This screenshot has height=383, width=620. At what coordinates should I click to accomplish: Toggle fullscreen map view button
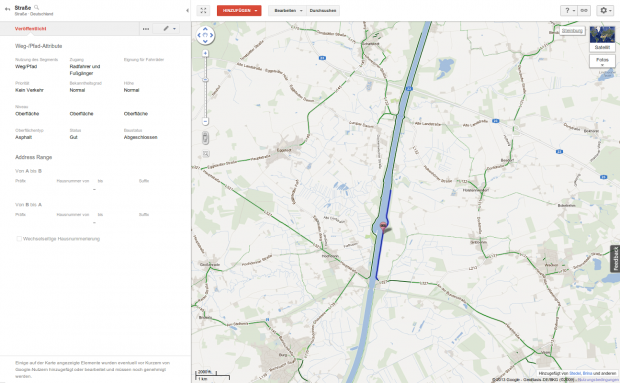click(x=203, y=11)
